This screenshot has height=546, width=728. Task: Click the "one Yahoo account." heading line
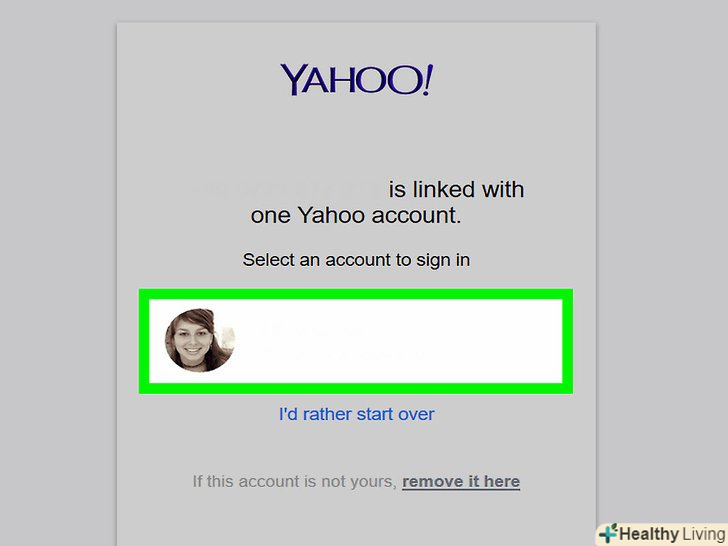point(356,215)
